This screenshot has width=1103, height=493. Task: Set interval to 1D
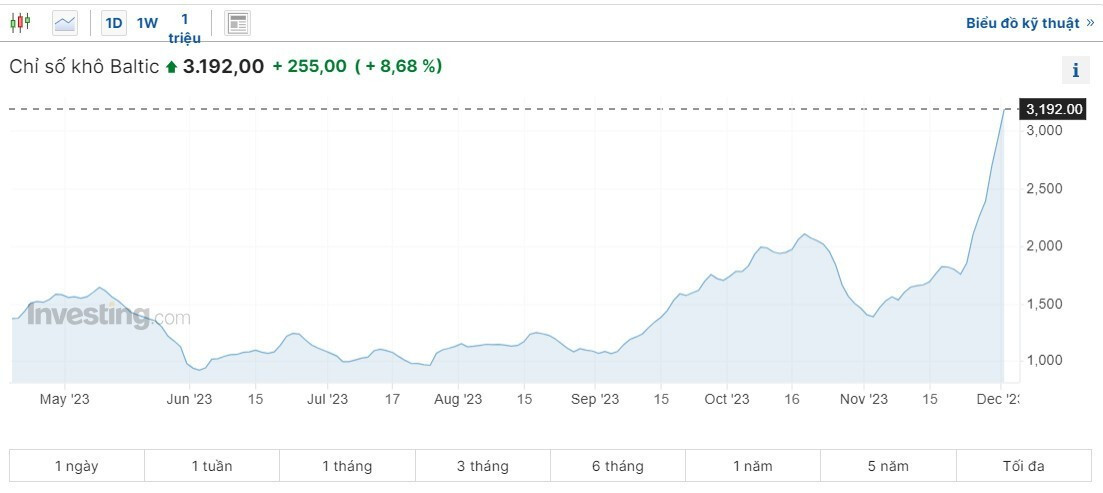point(114,22)
